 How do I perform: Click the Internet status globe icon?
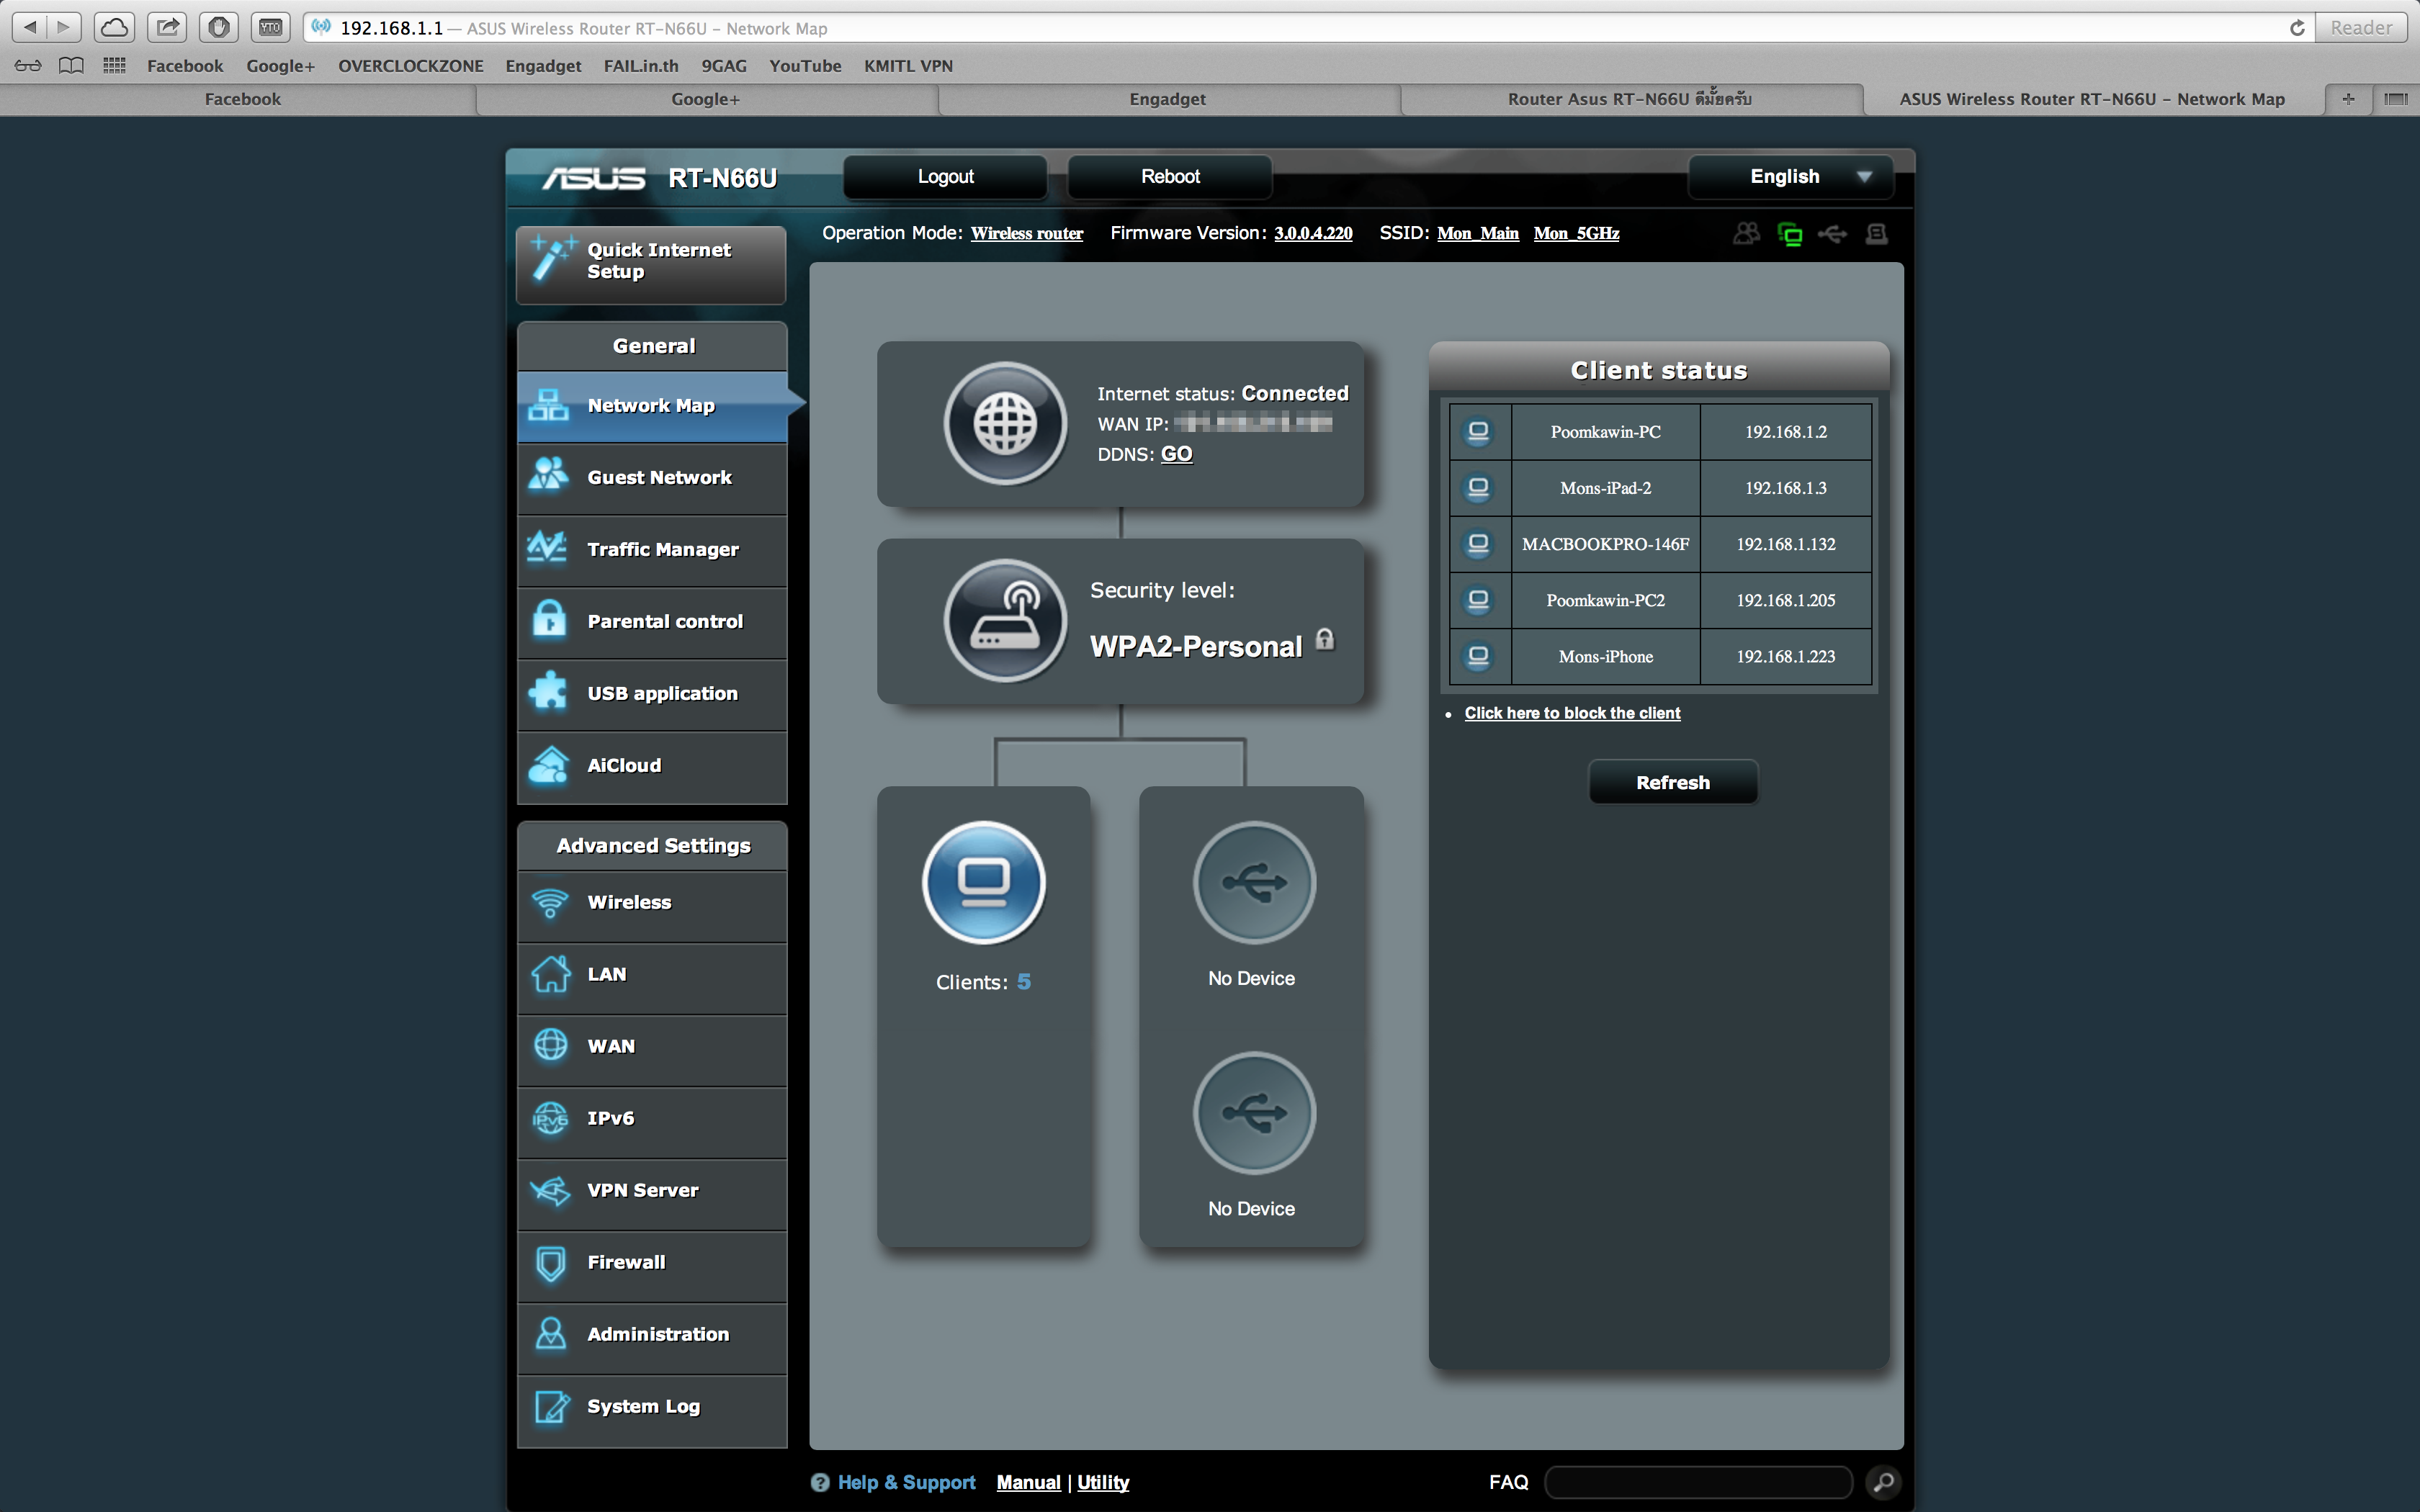coord(1005,423)
